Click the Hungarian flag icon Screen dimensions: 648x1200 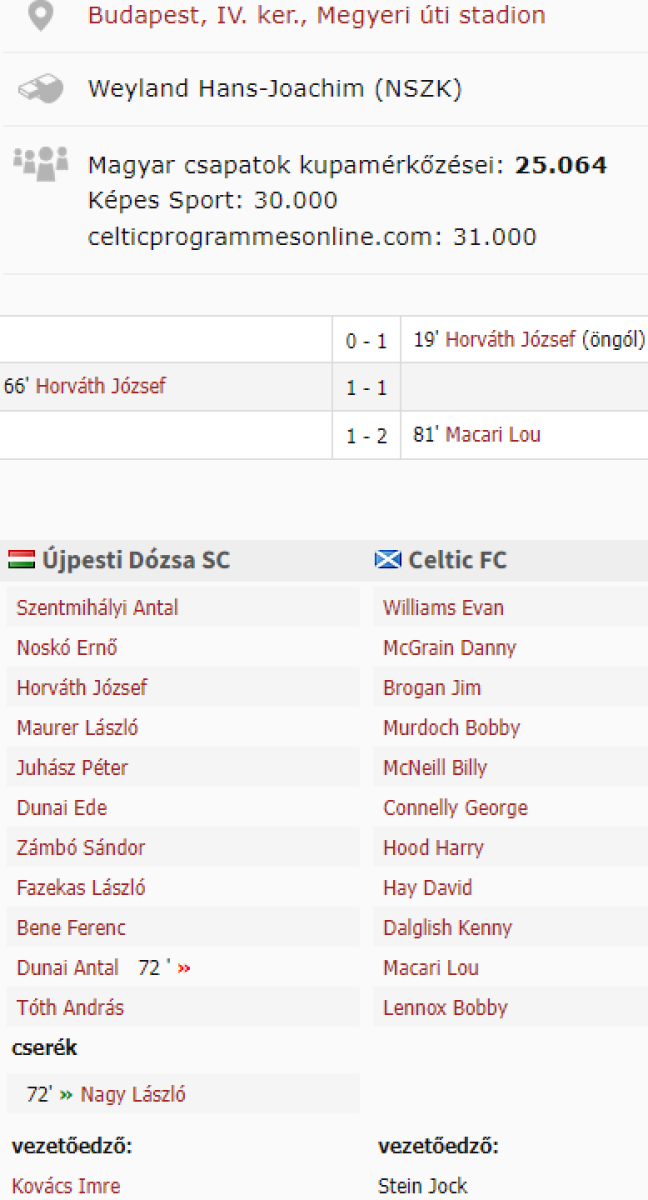[21, 559]
